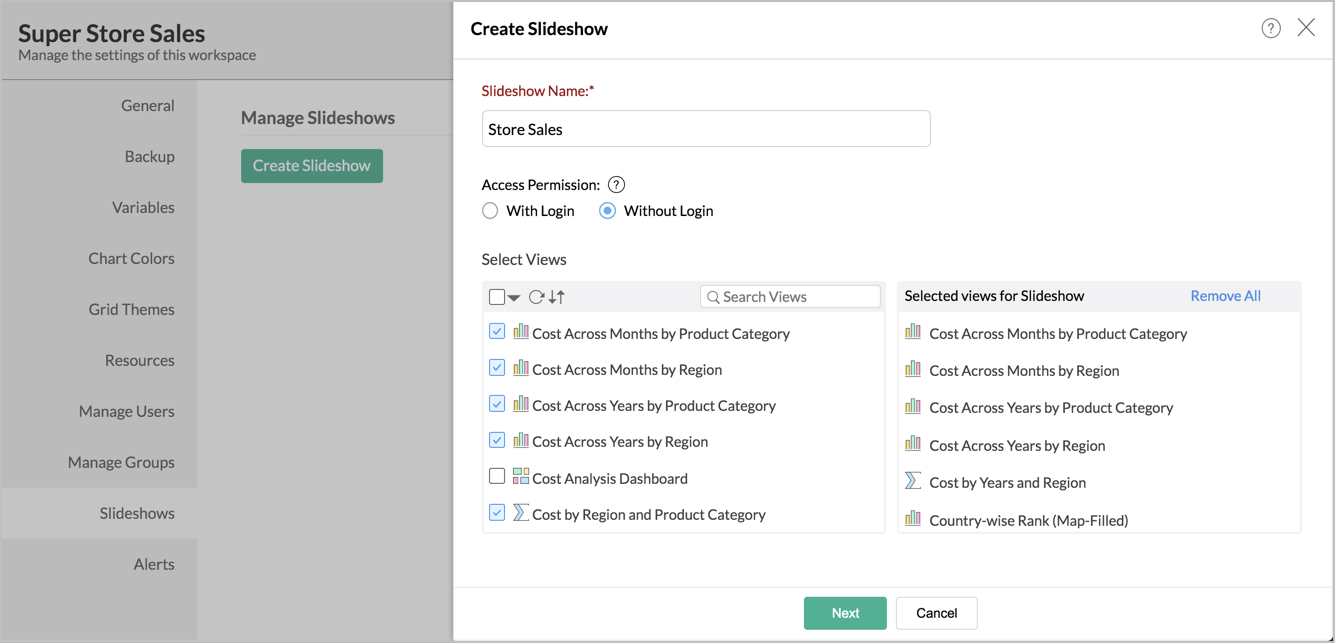Click the Next button

pos(845,612)
